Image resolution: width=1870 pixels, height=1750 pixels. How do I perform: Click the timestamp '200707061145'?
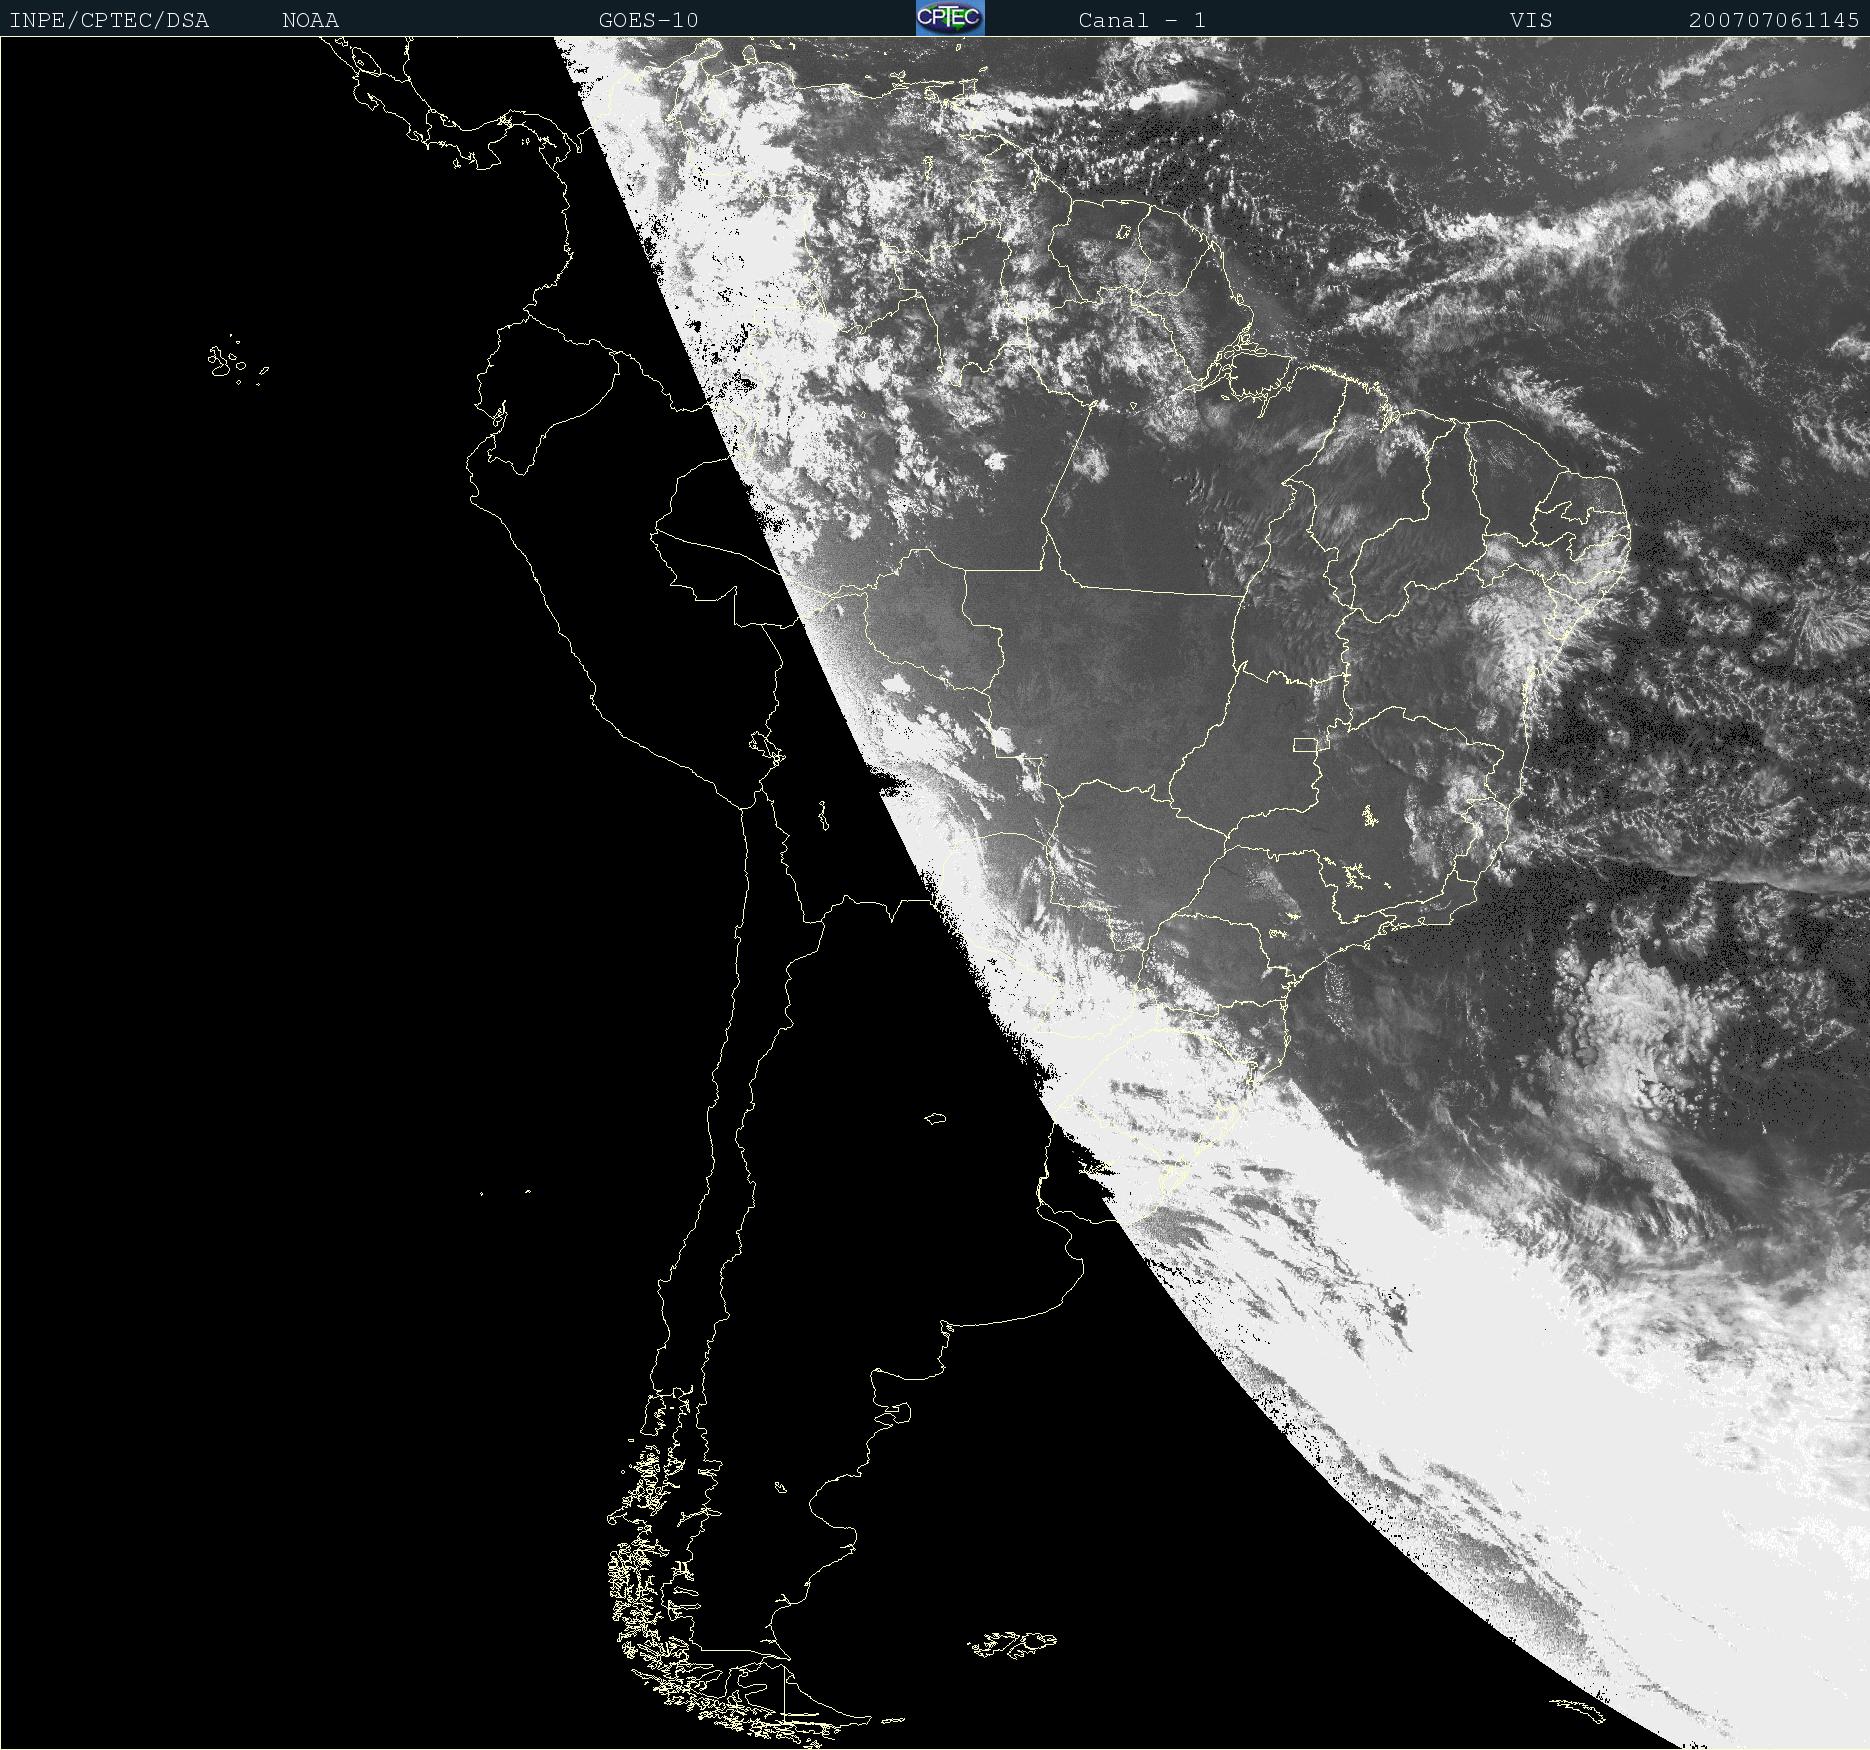[x=1774, y=20]
